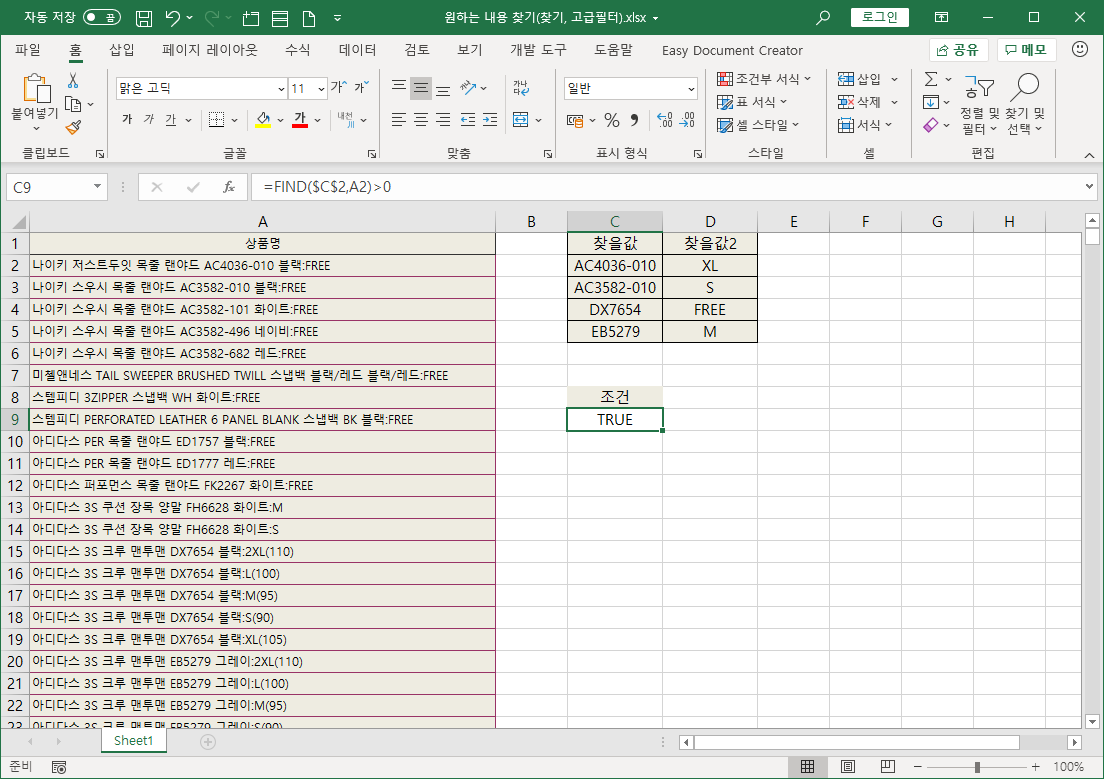Screen dimensions: 1104x779
Task: Switch to the 수식 tab
Action: pyautogui.click(x=297, y=50)
